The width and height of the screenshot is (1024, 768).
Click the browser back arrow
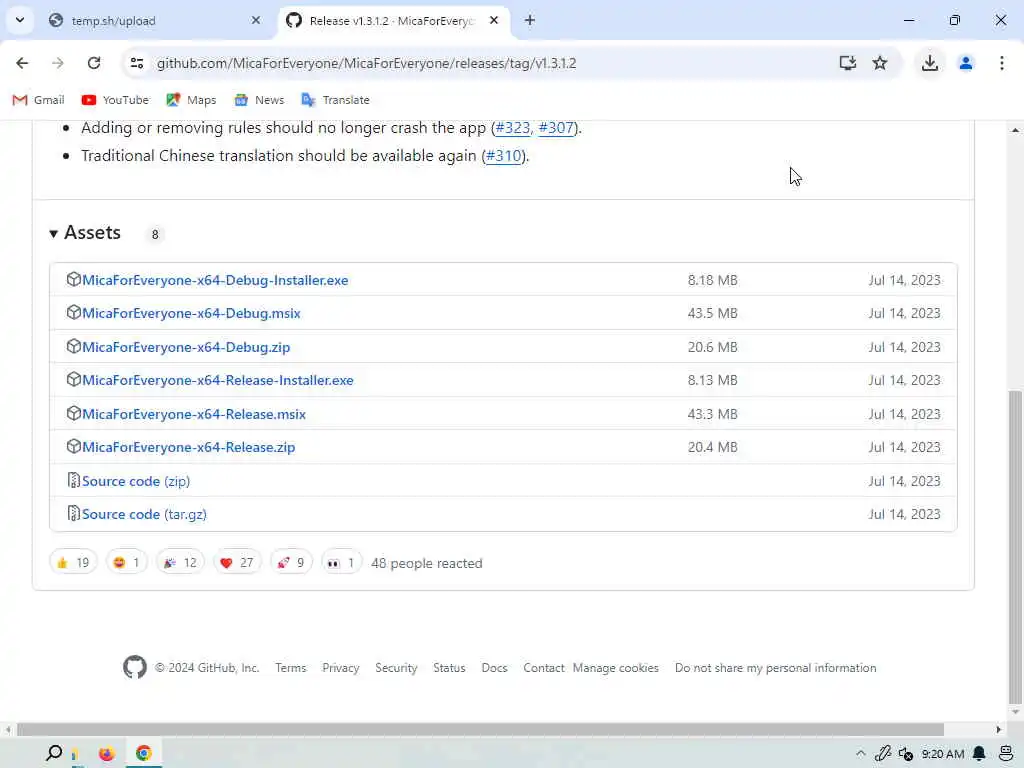pos(22,63)
